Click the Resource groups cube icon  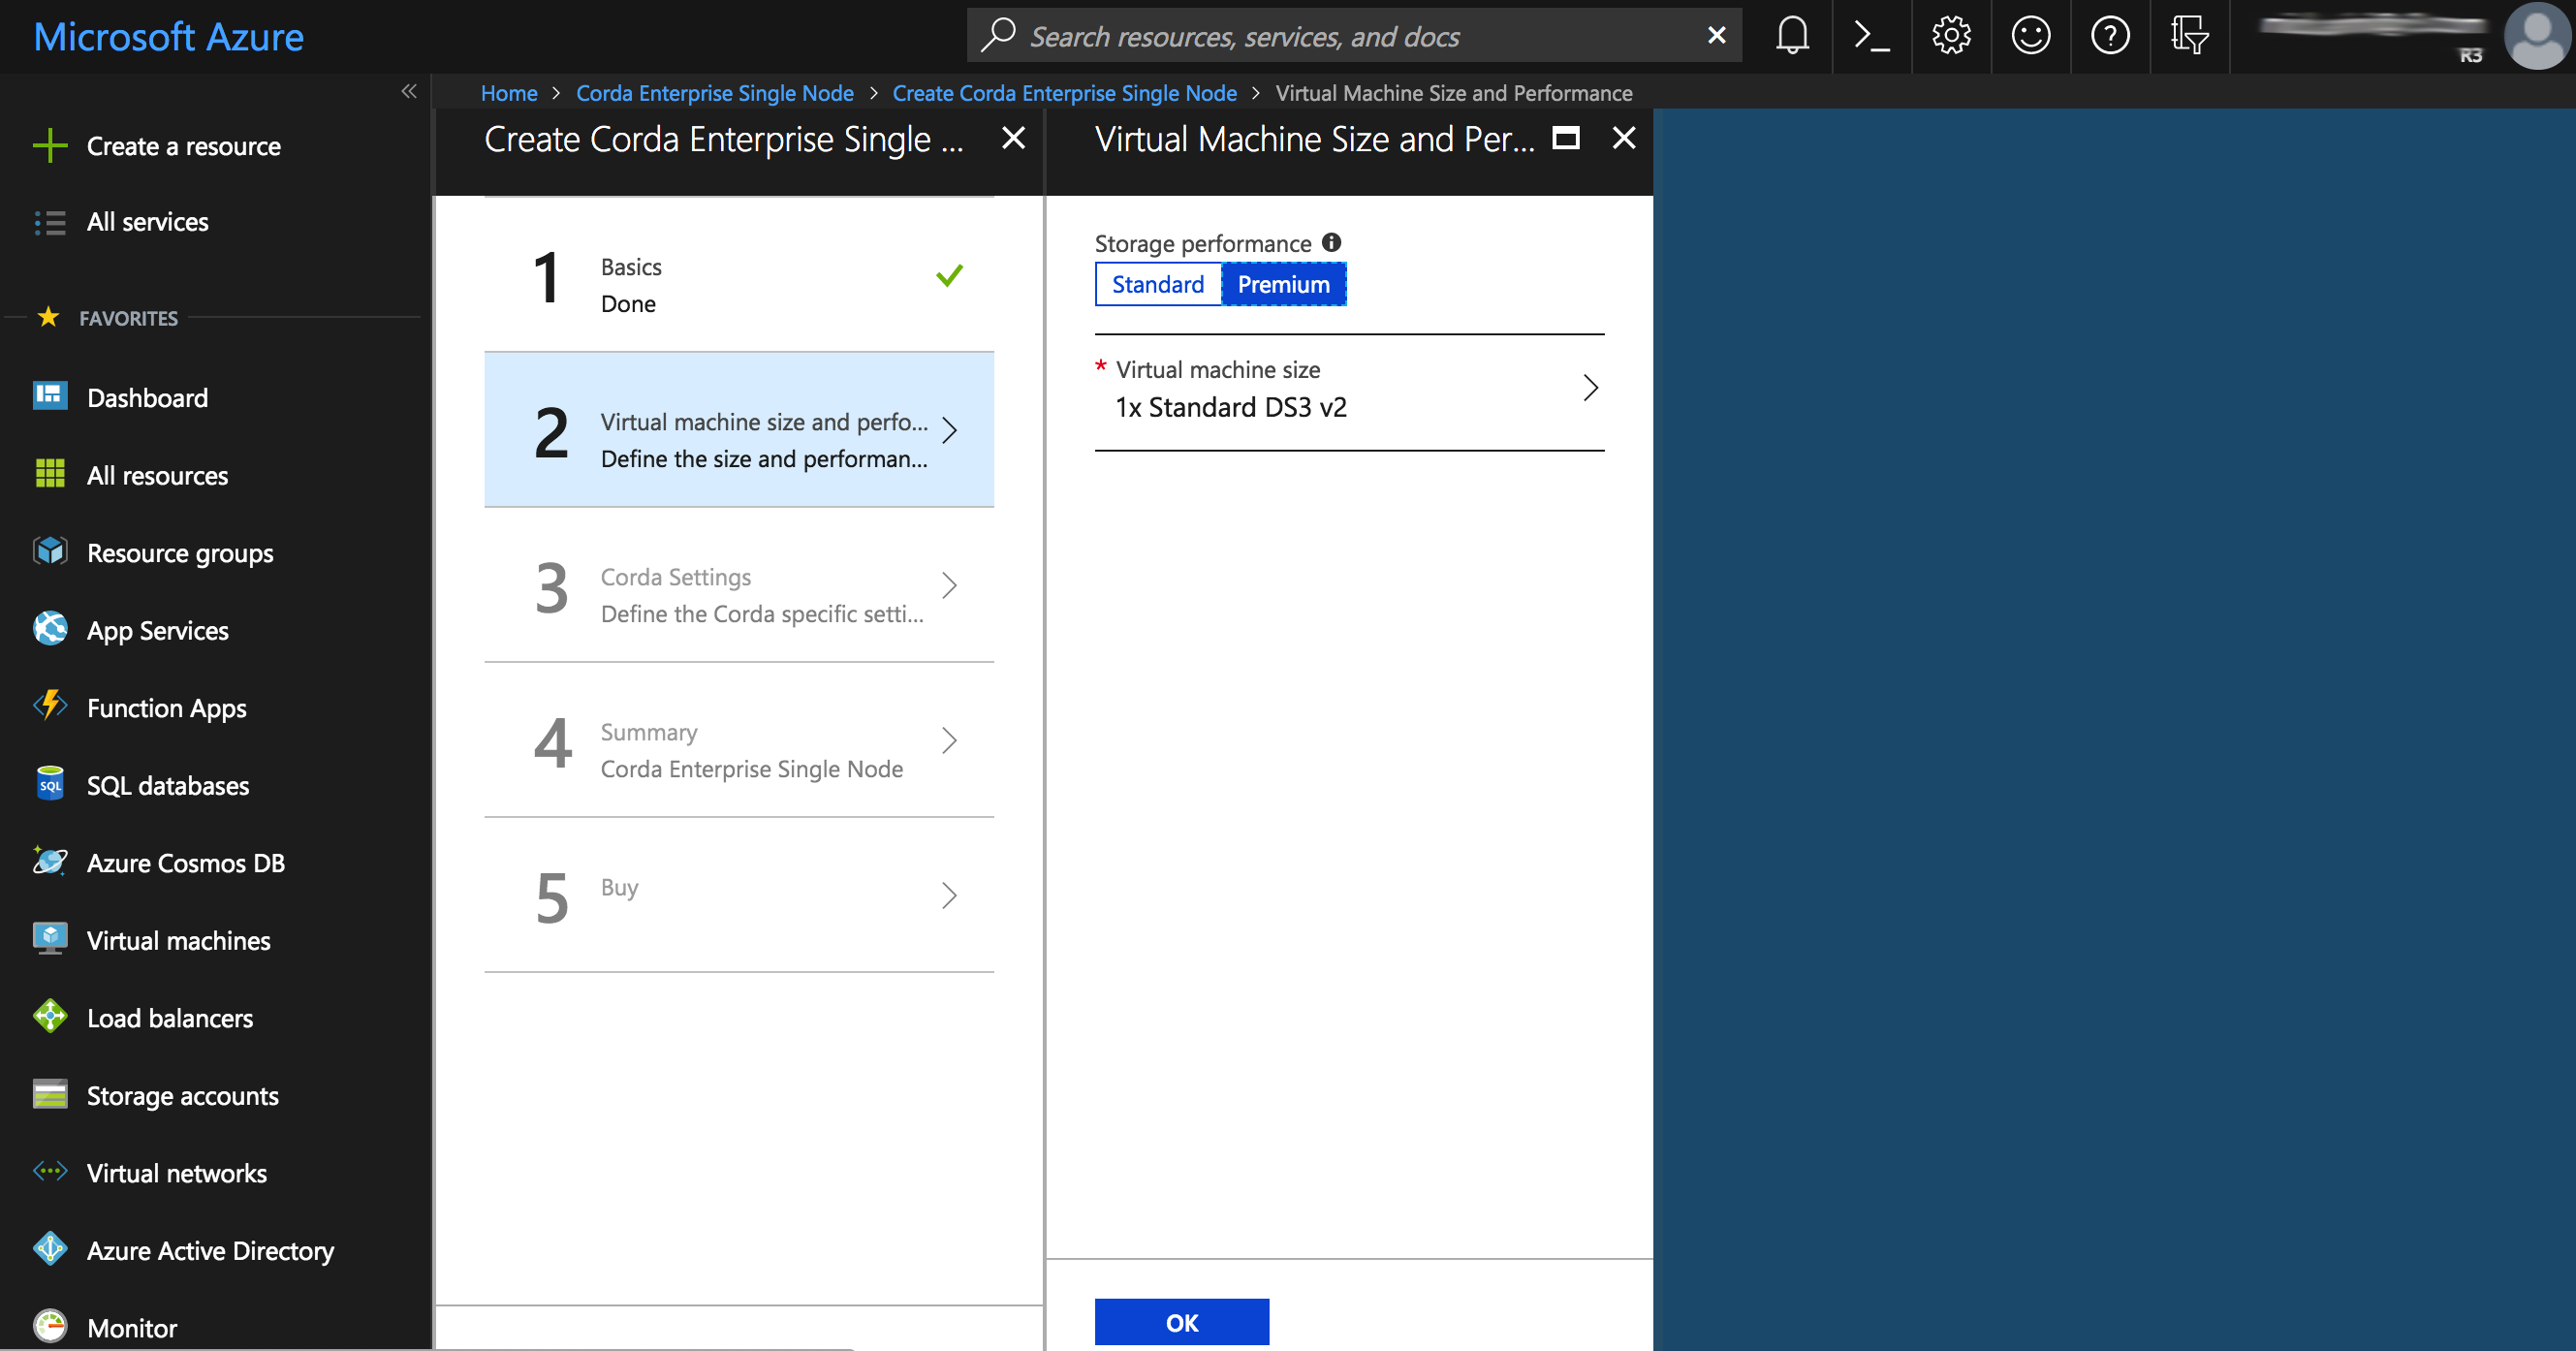click(50, 552)
